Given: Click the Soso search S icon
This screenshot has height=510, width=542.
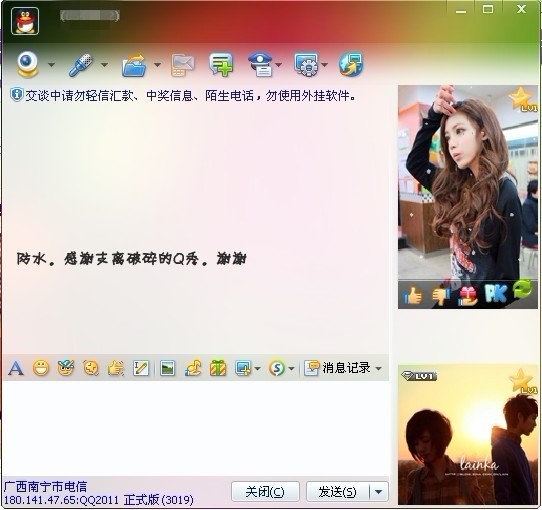Looking at the screenshot, I should click(x=277, y=368).
